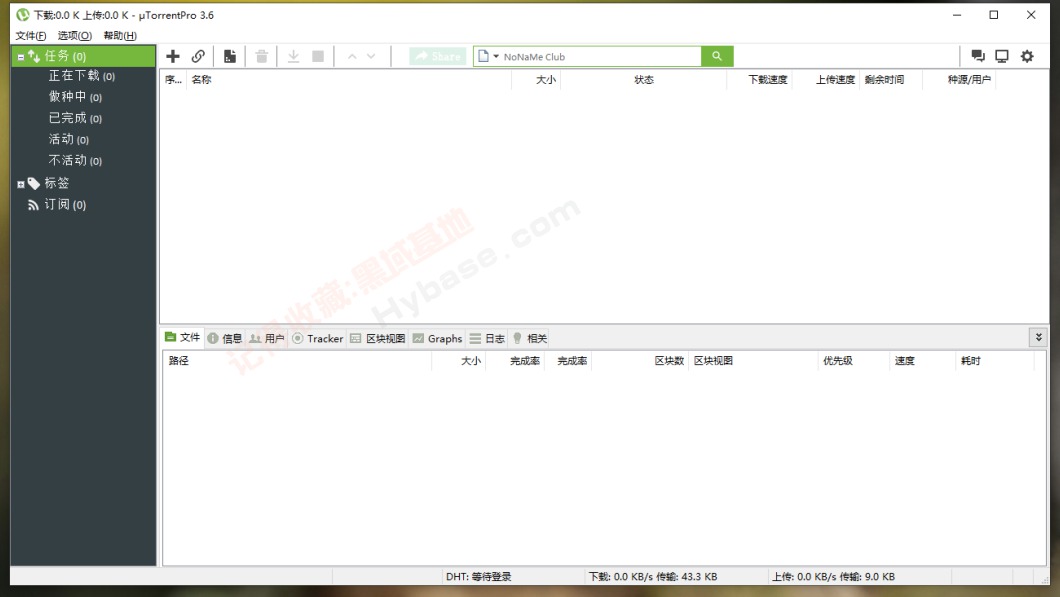
Task: Click the Add Torrent from URL link icon
Action: click(x=198, y=57)
